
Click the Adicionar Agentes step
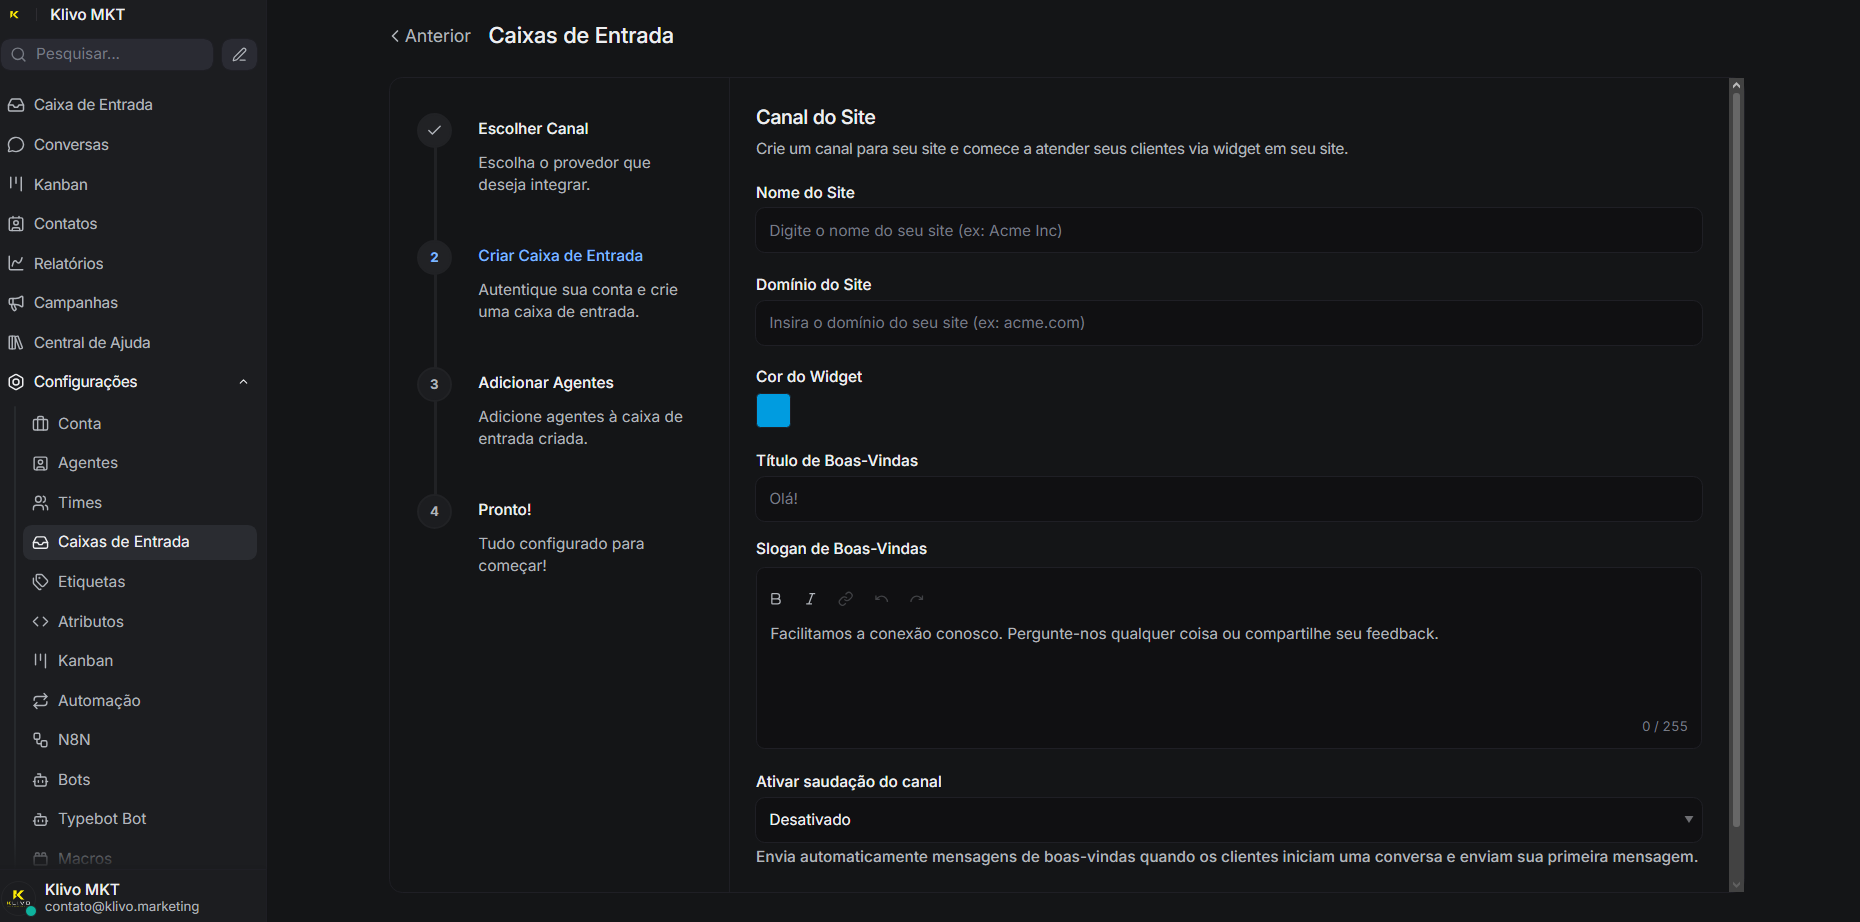tap(546, 383)
